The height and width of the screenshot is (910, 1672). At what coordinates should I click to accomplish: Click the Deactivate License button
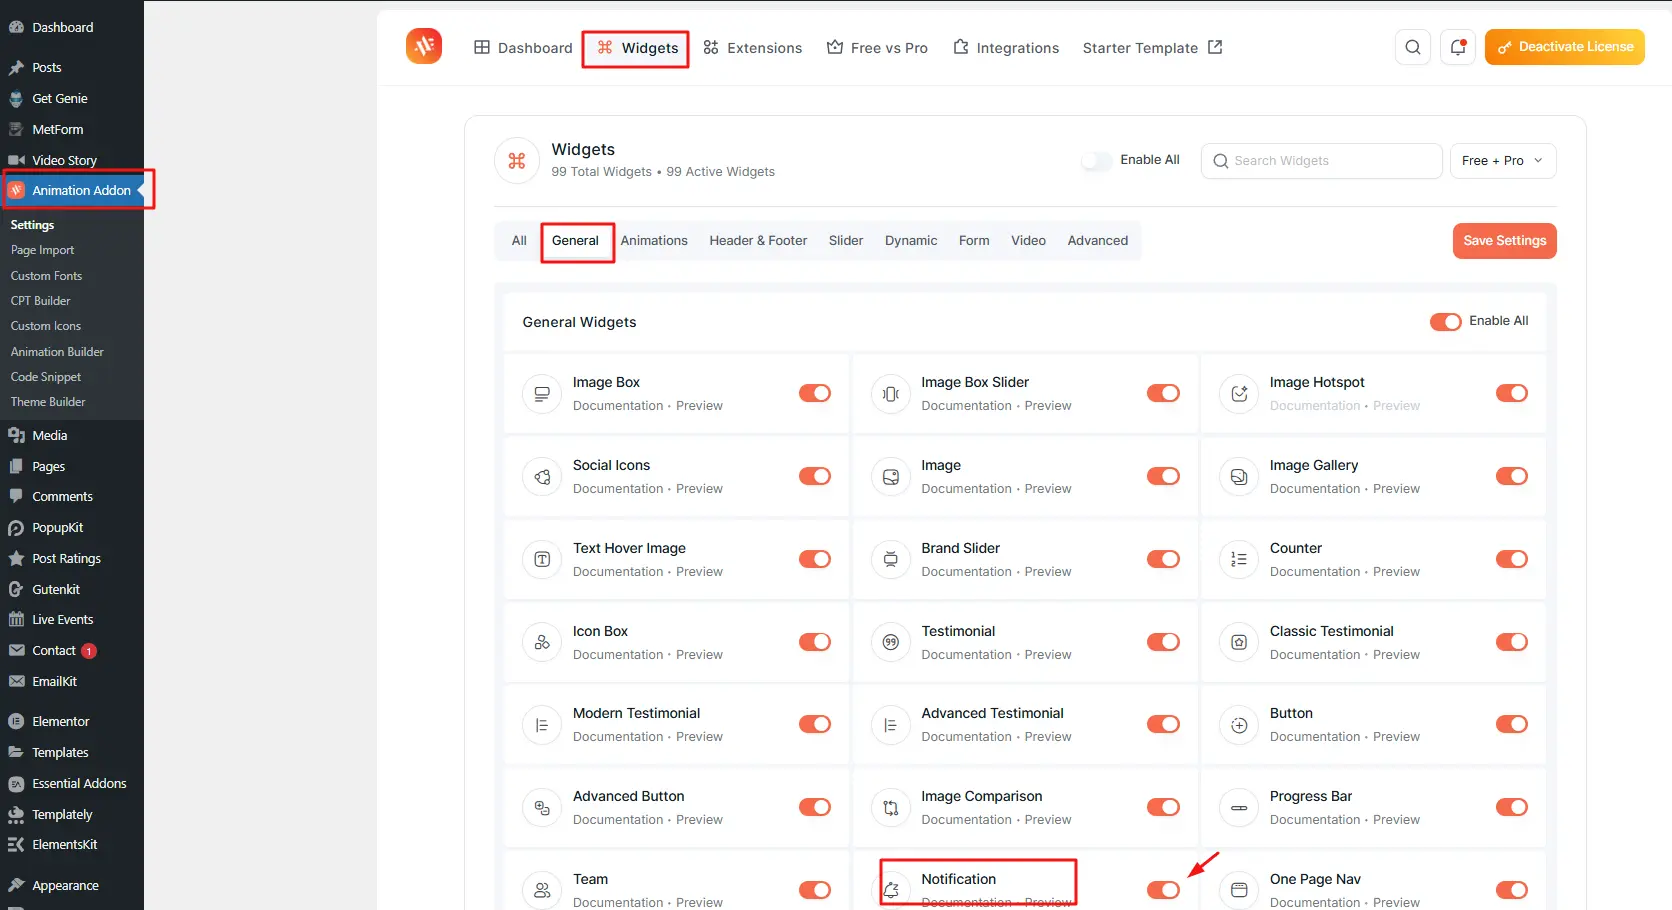coord(1564,47)
